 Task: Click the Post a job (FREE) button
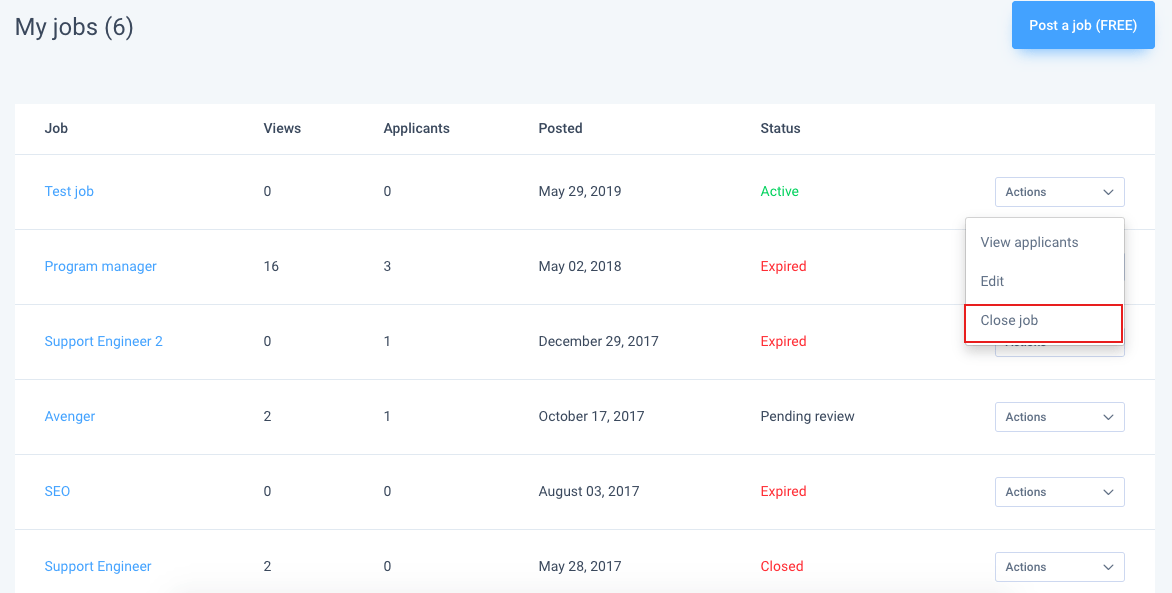click(x=1083, y=25)
